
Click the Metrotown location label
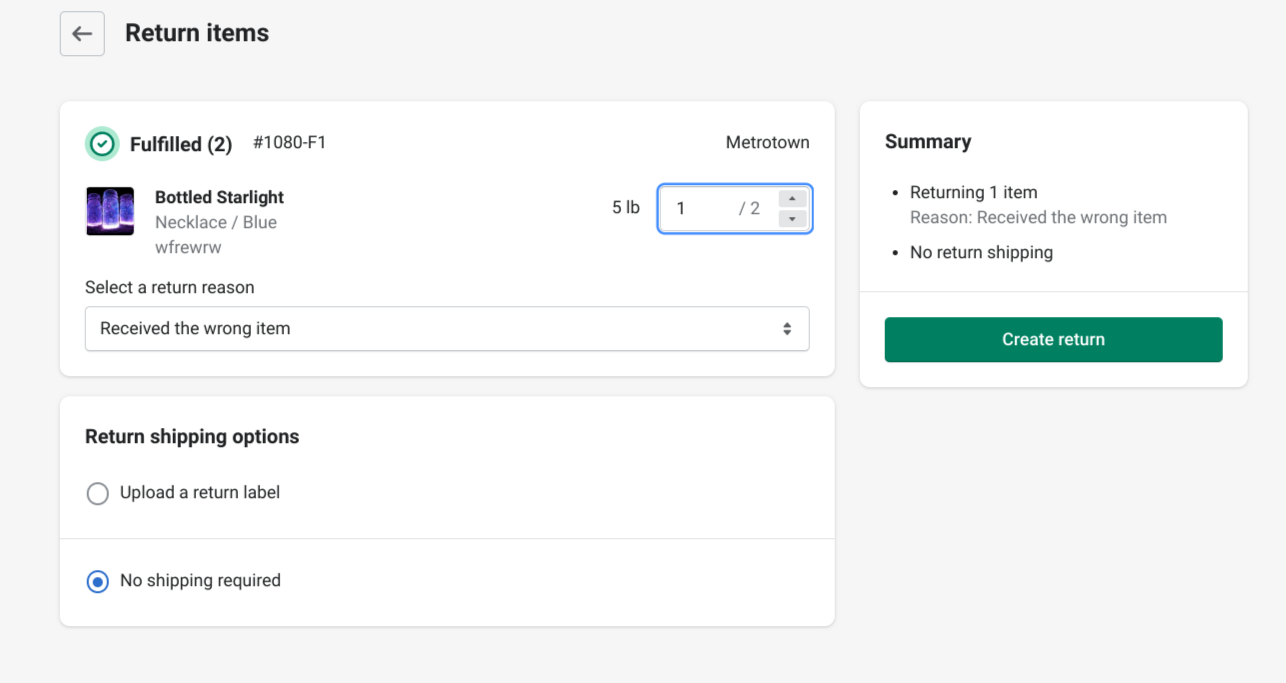tap(767, 143)
